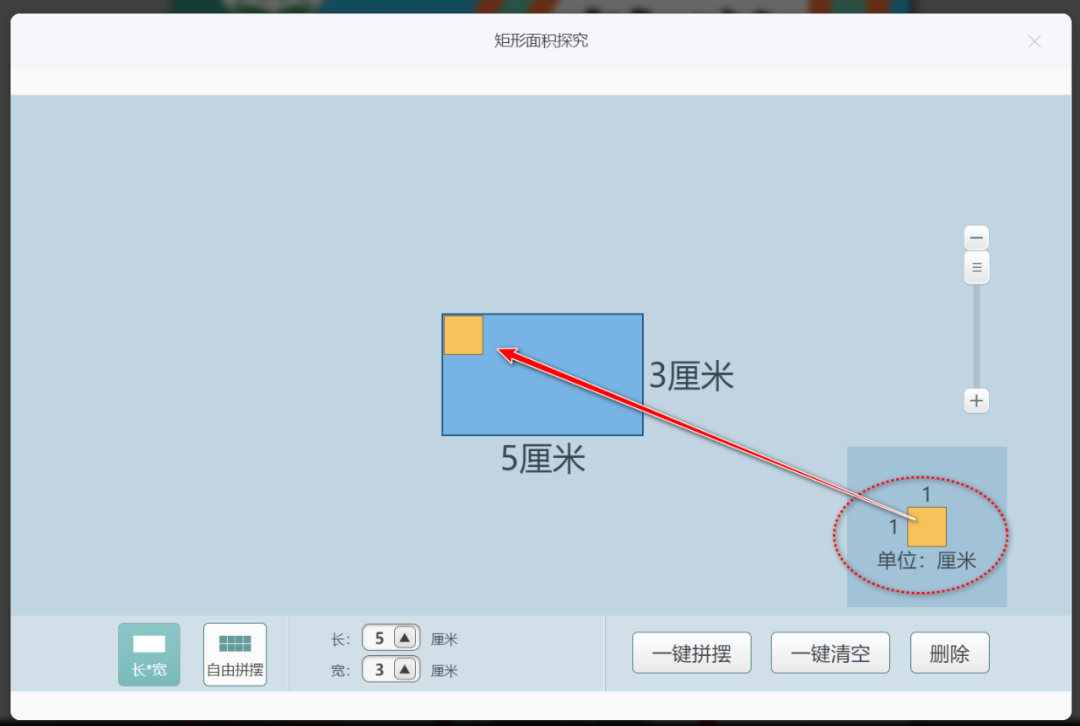Click the orange unit square tile labeled 单位：厘米
Screen dimensions: 1080x726
point(925,527)
